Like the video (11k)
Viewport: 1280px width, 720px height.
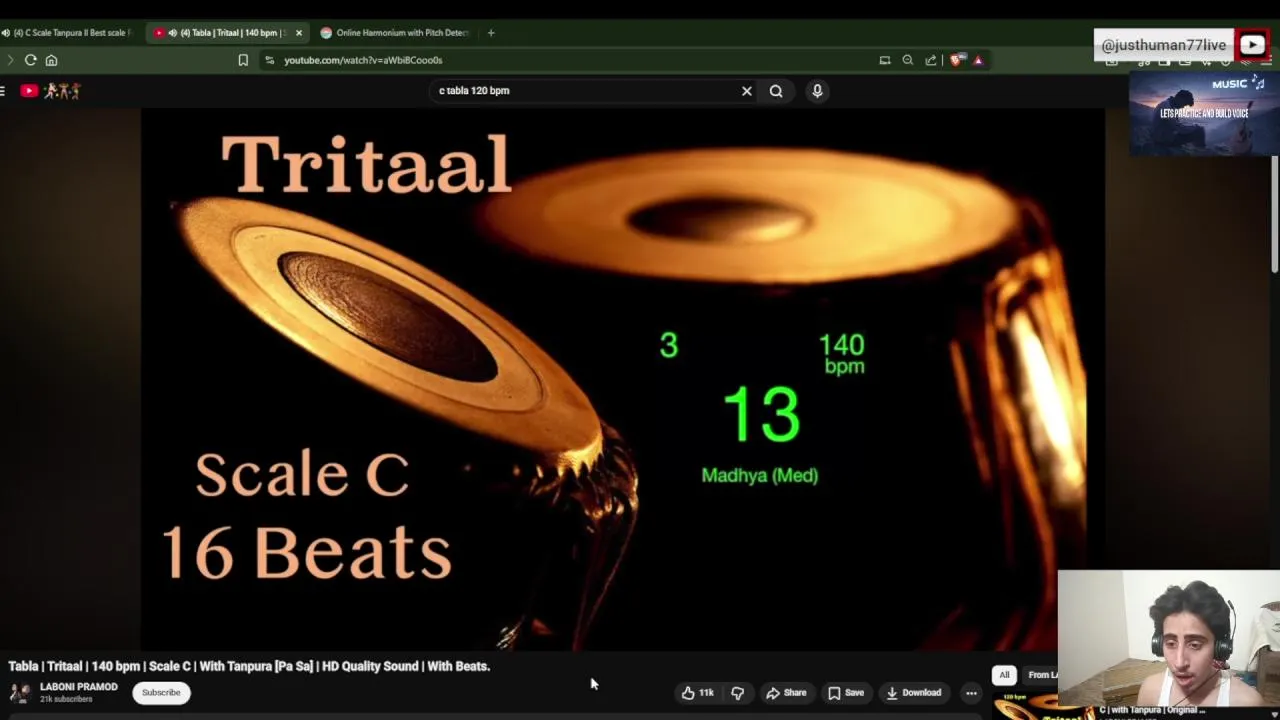click(697, 692)
